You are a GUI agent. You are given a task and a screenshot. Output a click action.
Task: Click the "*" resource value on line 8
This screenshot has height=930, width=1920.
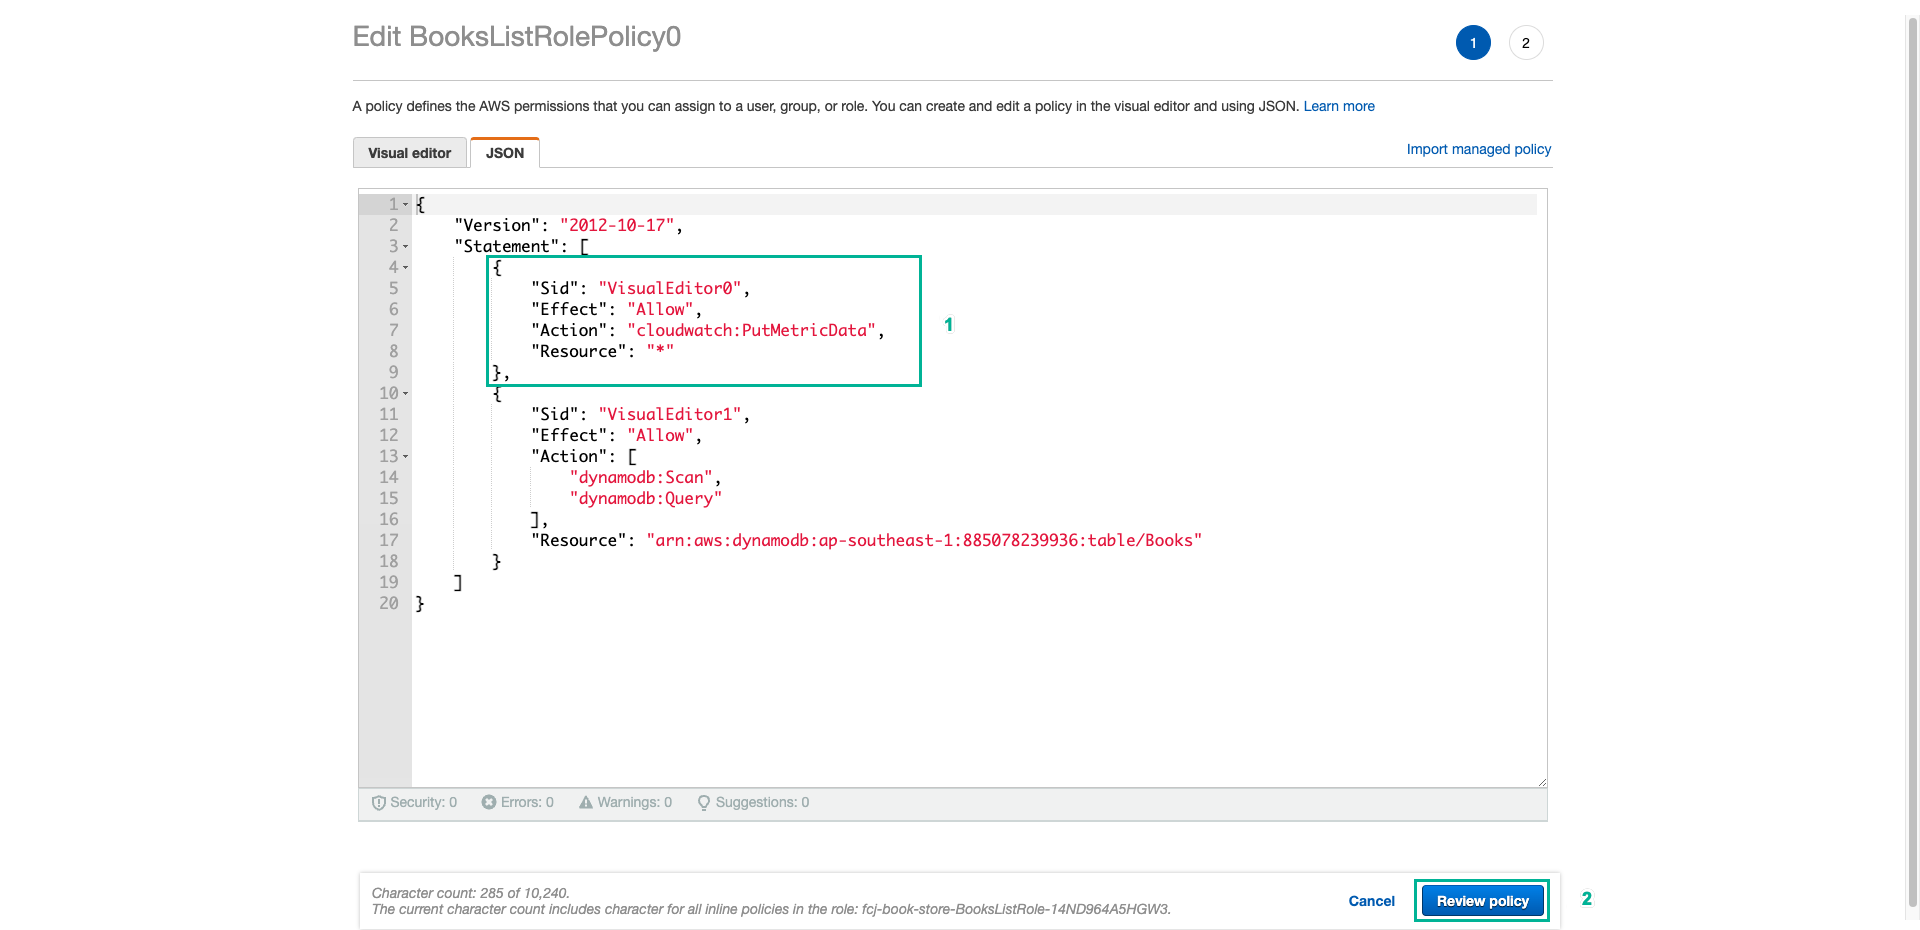(660, 352)
